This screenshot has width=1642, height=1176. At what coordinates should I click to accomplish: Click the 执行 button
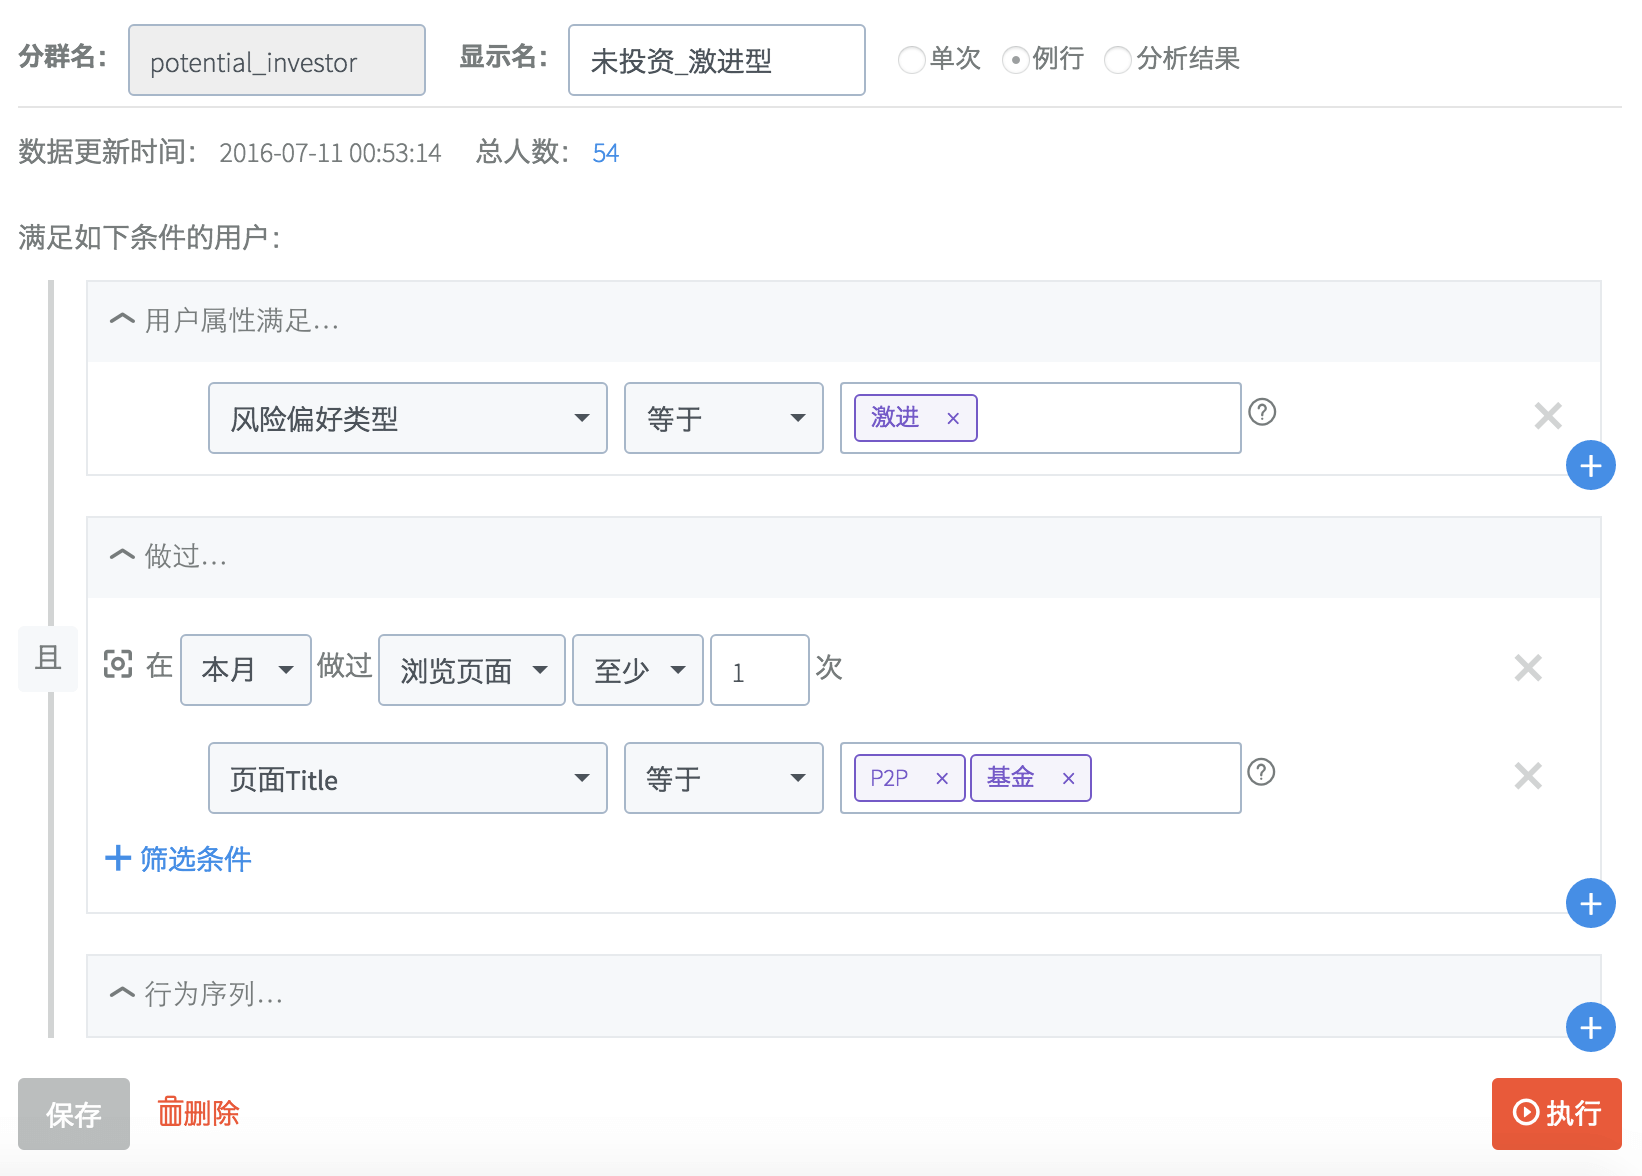[1556, 1114]
